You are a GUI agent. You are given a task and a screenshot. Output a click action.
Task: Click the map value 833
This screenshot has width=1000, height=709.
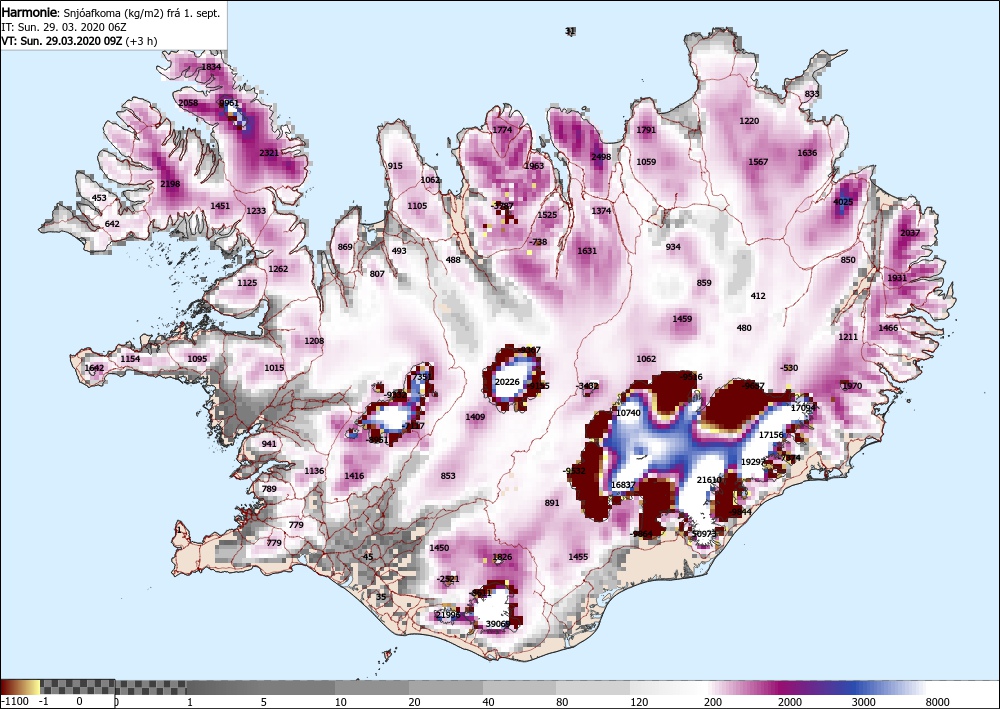[x=812, y=94]
